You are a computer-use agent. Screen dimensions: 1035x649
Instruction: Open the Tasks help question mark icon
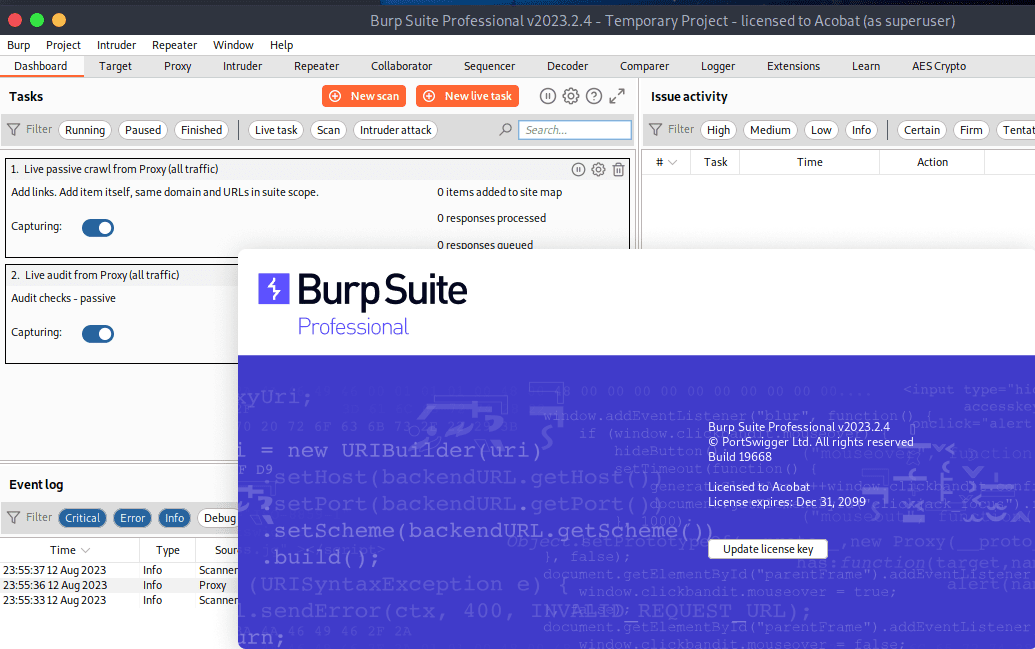[x=594, y=96]
